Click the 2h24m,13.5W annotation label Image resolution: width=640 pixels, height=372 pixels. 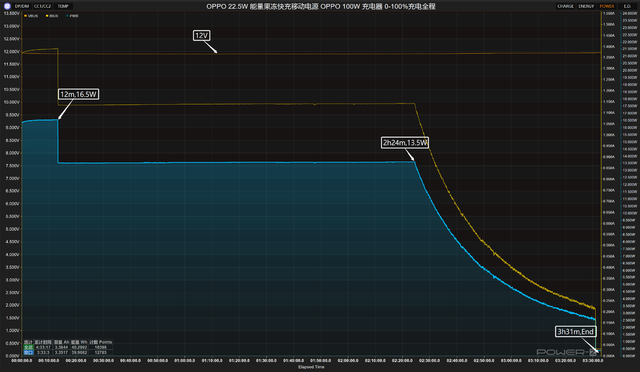tap(405, 143)
